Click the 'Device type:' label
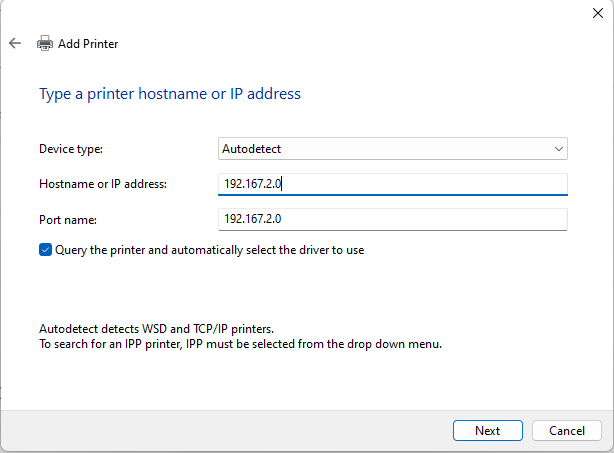614x453 pixels. click(x=71, y=149)
